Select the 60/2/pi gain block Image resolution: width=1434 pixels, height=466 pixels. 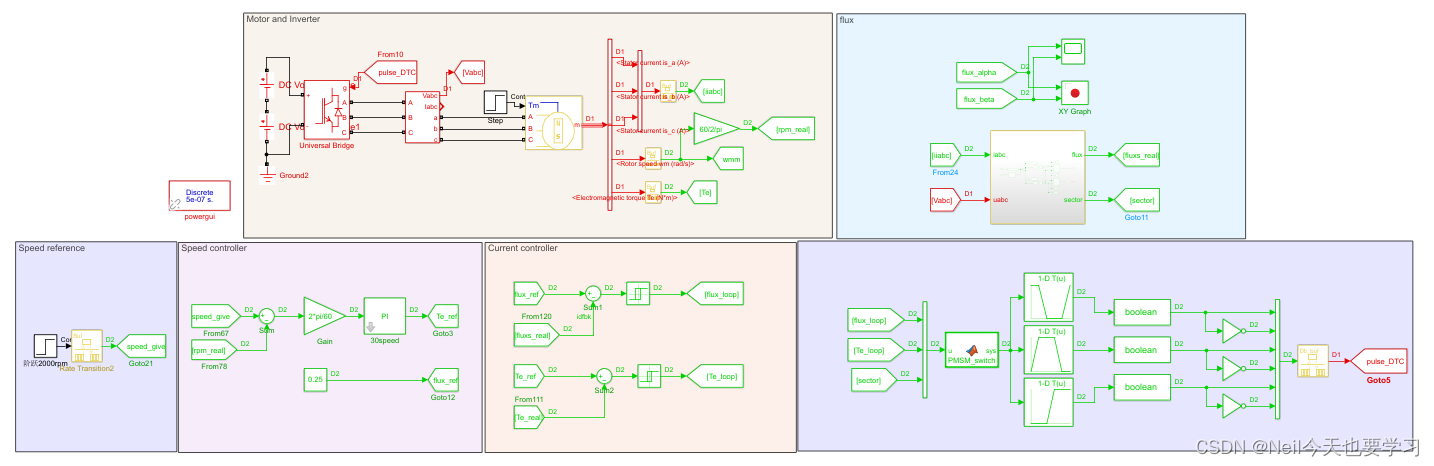pyautogui.click(x=717, y=128)
